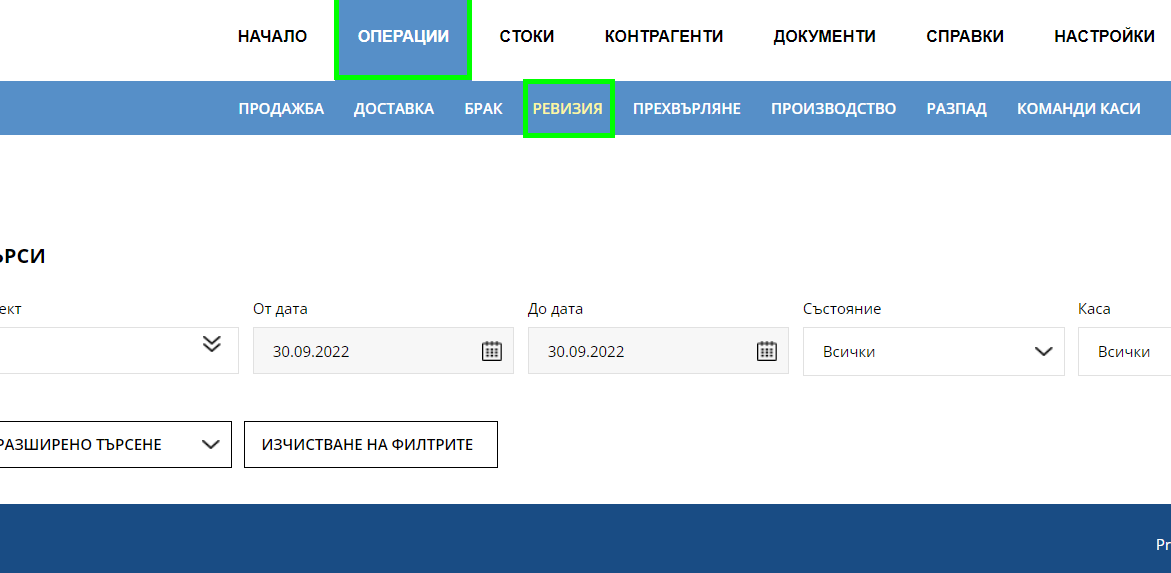Screen dimensions: 1171x573
Task: Expand the Каса dropdown
Action: (1125, 351)
